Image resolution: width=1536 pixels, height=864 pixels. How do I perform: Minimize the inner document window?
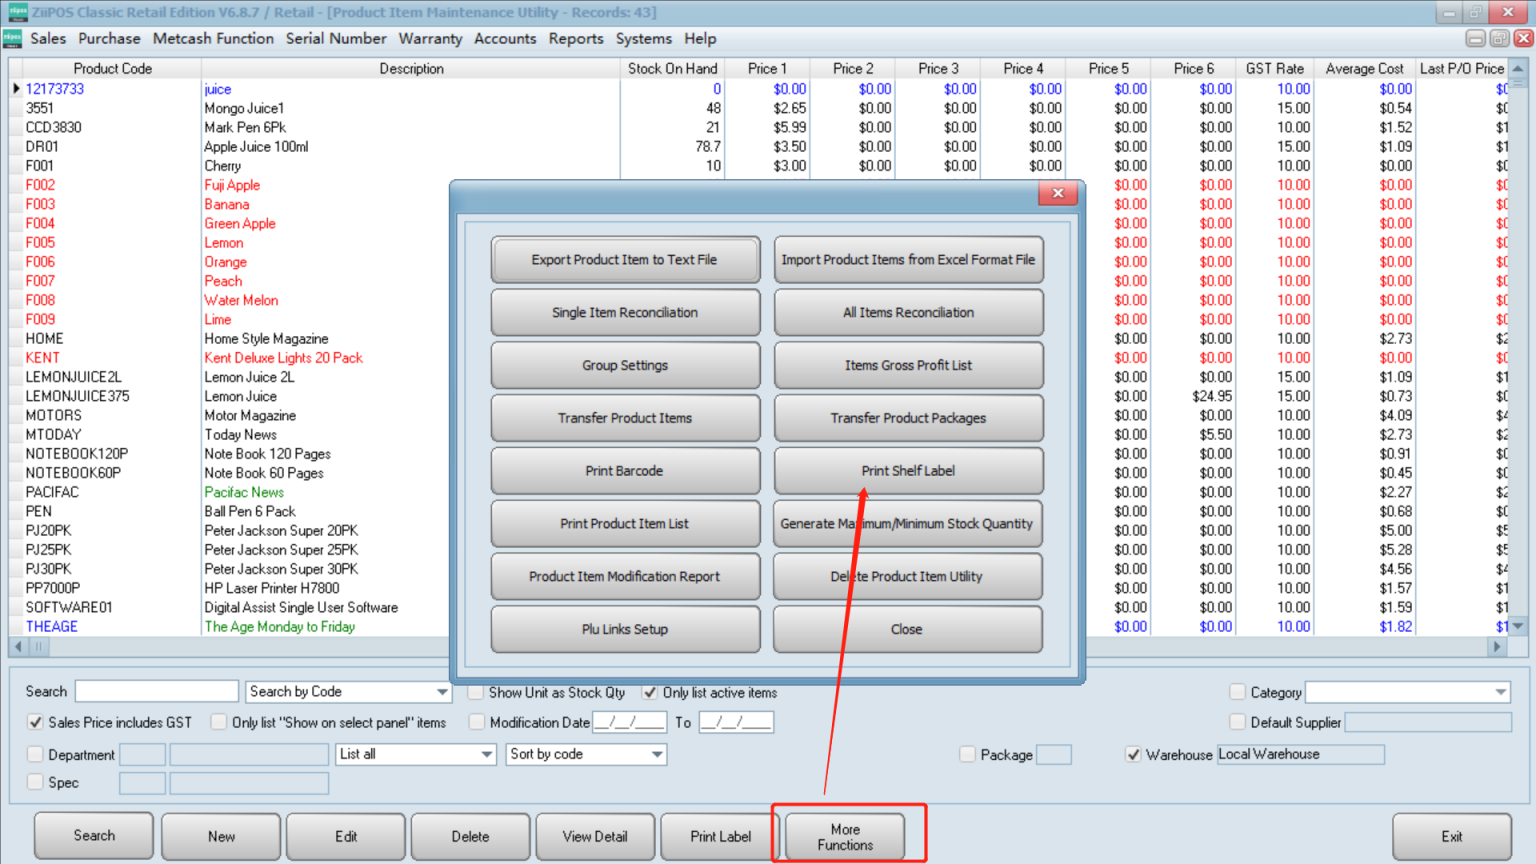tap(1475, 39)
